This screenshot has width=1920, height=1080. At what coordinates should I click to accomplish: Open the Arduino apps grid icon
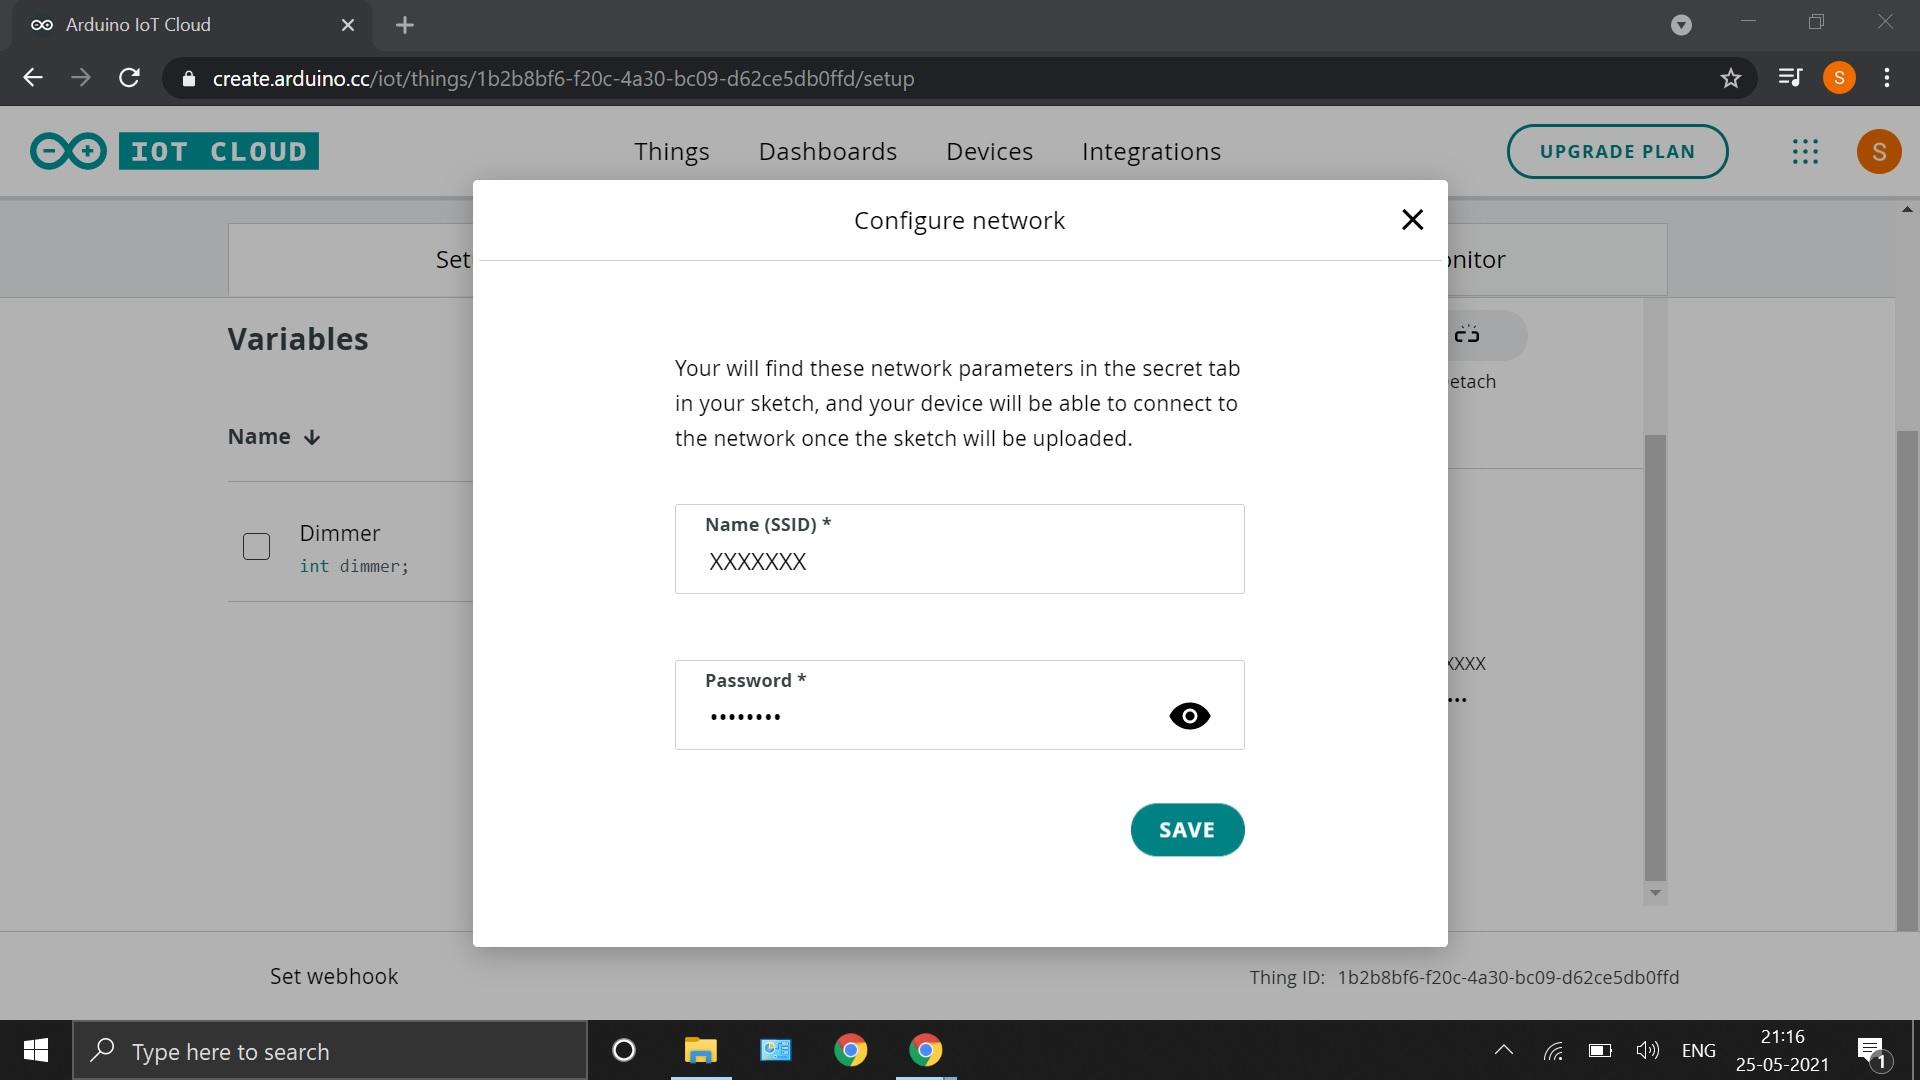point(1805,151)
